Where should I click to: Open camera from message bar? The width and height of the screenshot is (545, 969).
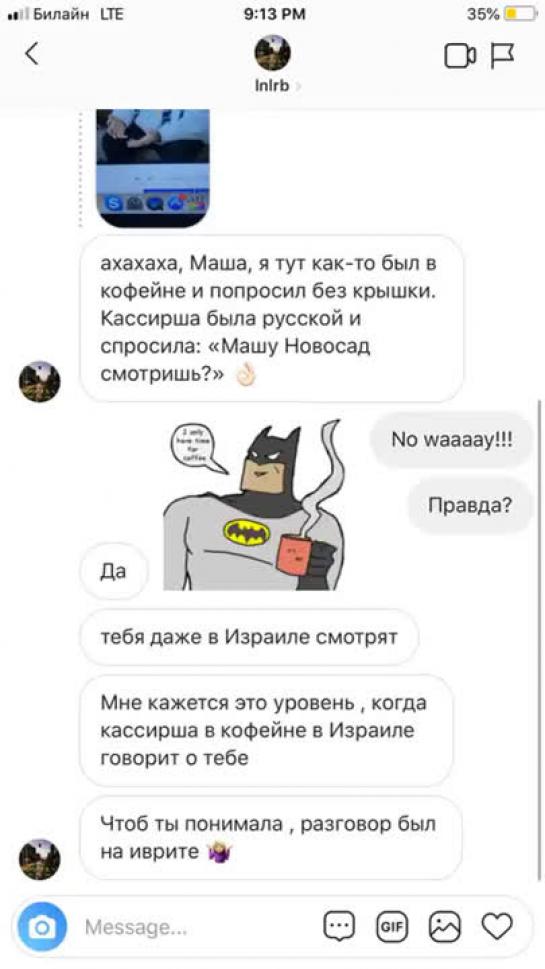pyautogui.click(x=42, y=926)
